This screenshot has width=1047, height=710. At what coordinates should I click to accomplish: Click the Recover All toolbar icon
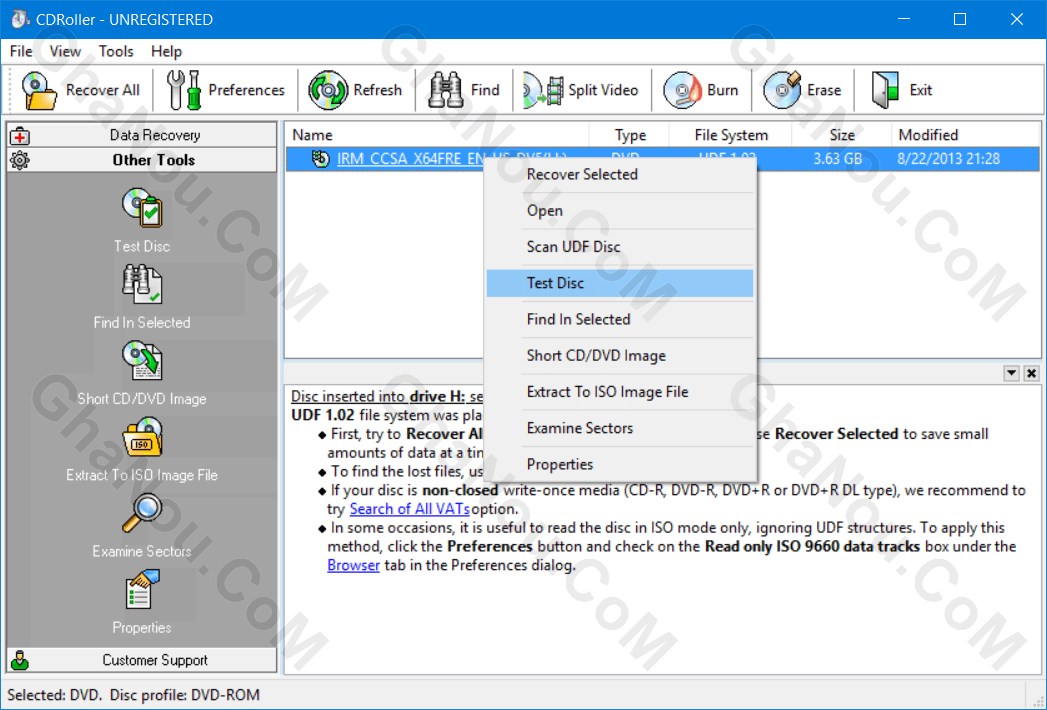tap(39, 90)
